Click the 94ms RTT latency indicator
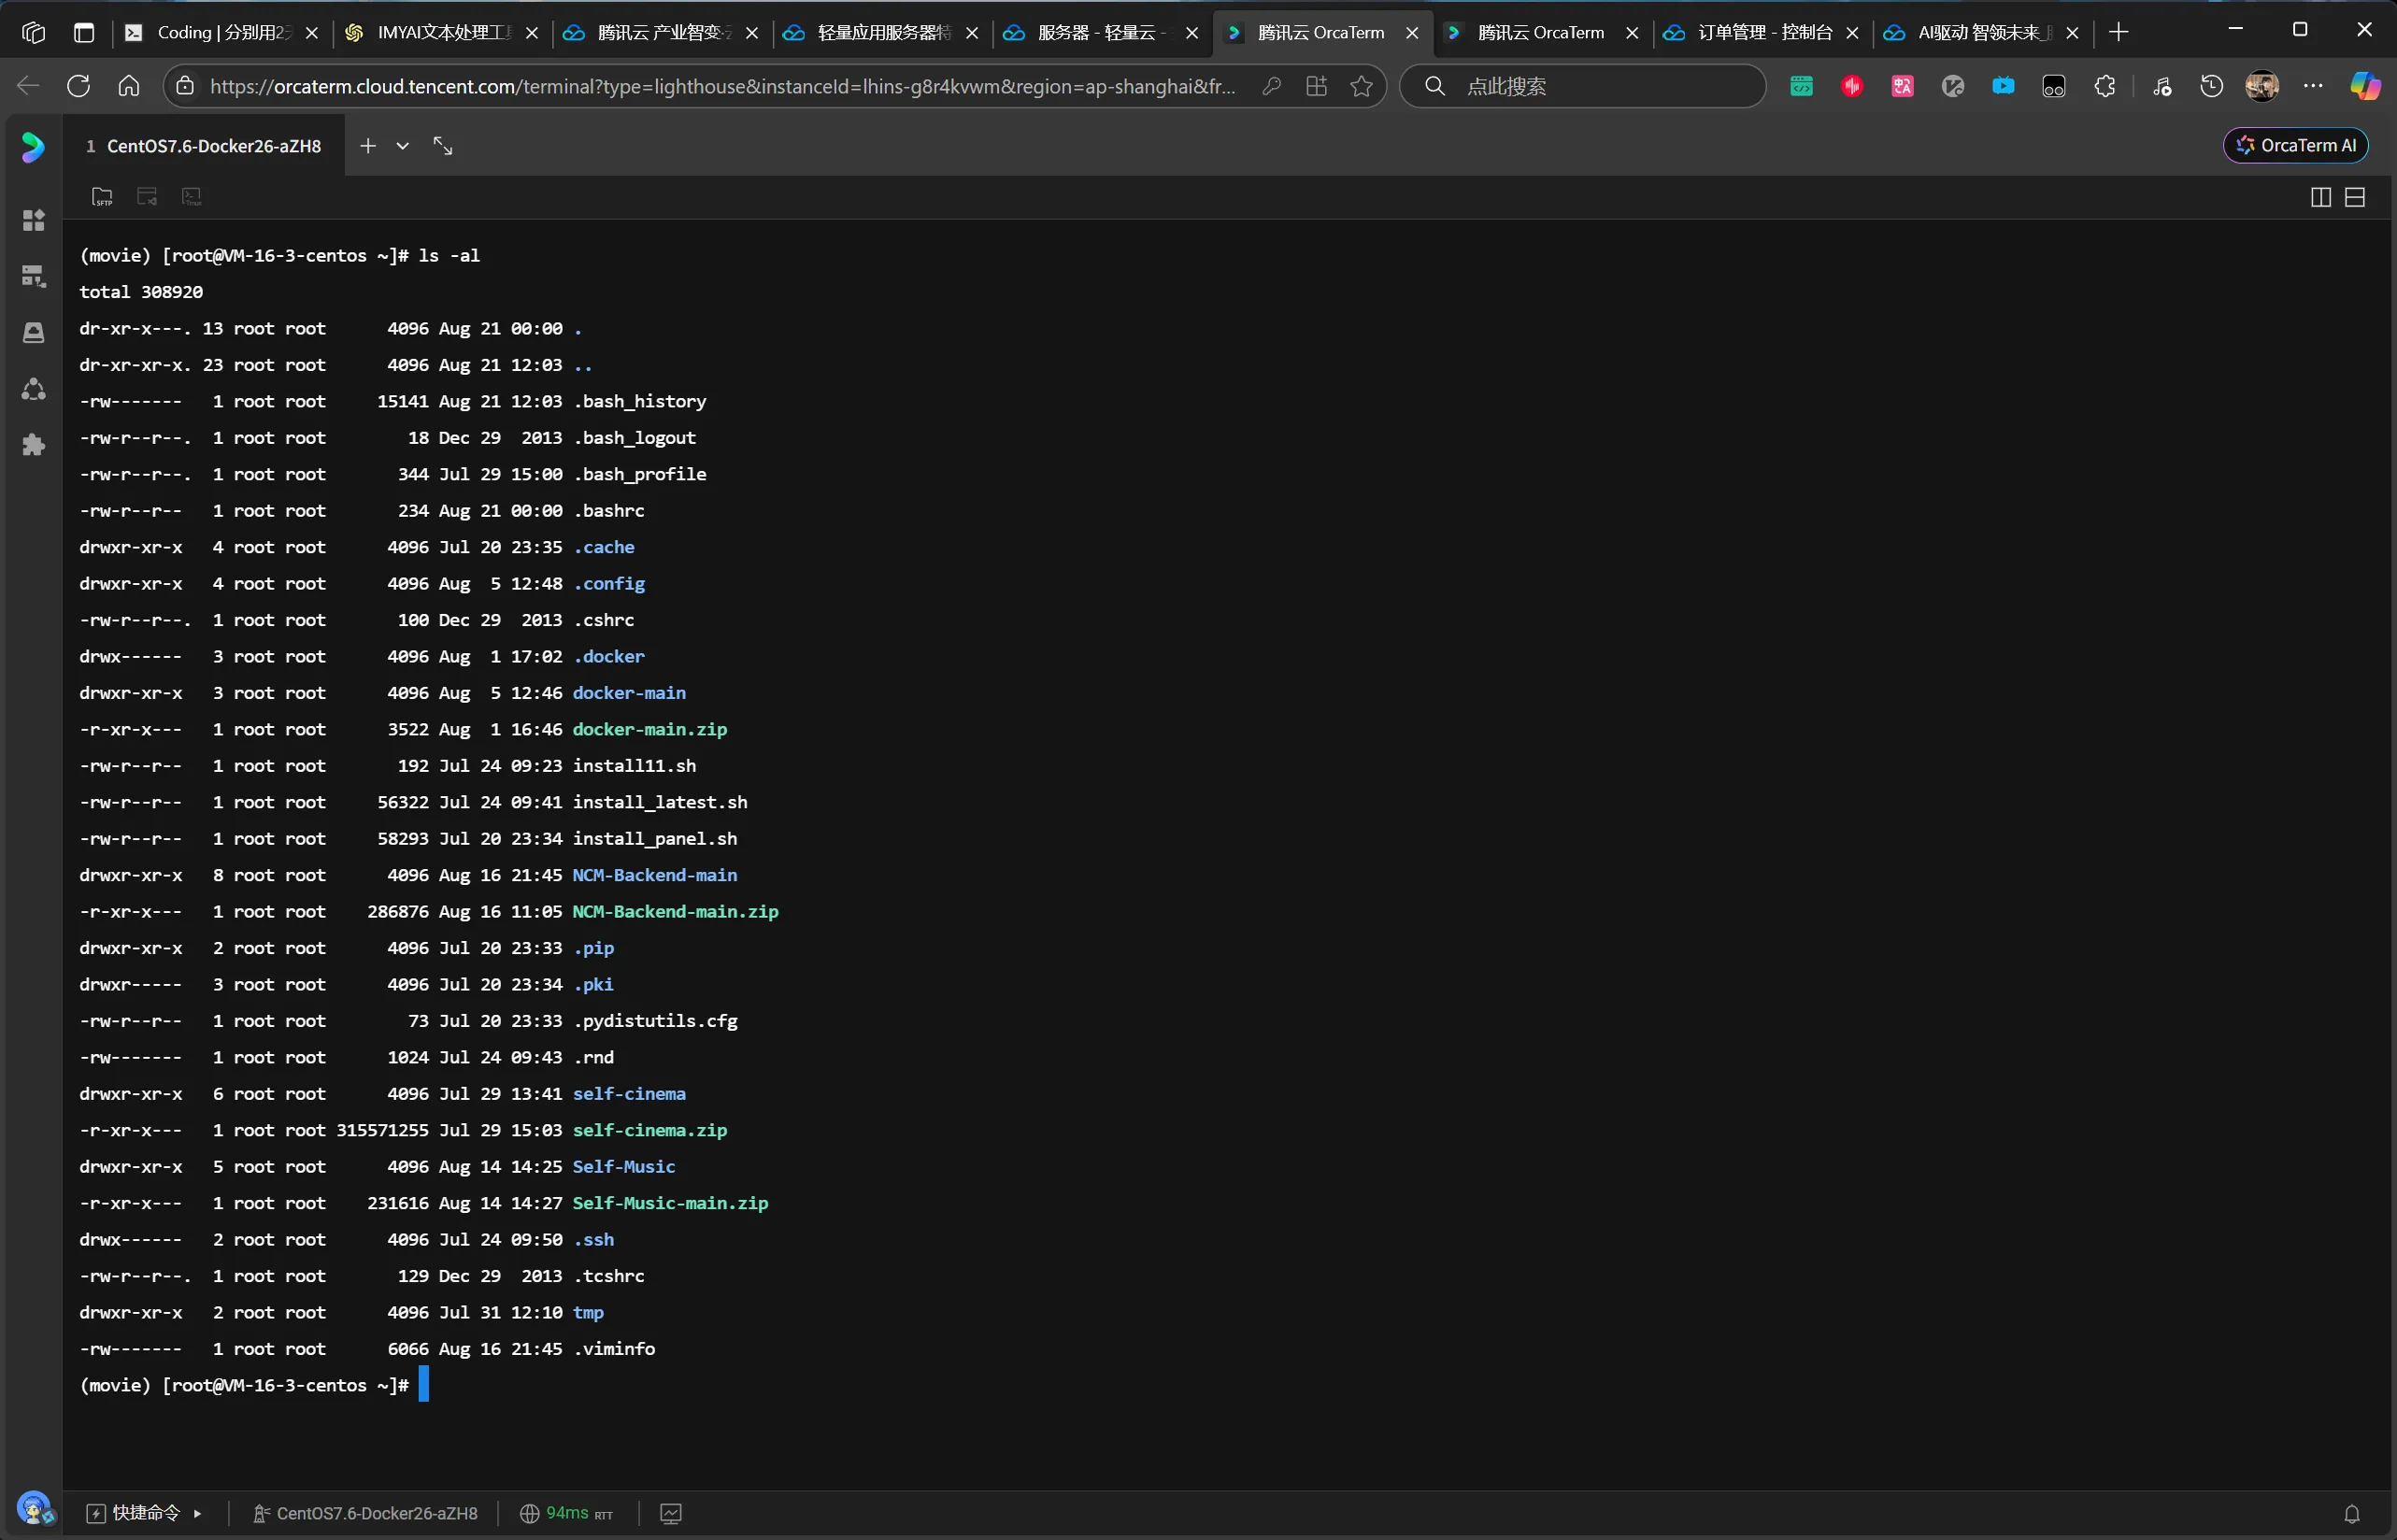 [x=566, y=1513]
